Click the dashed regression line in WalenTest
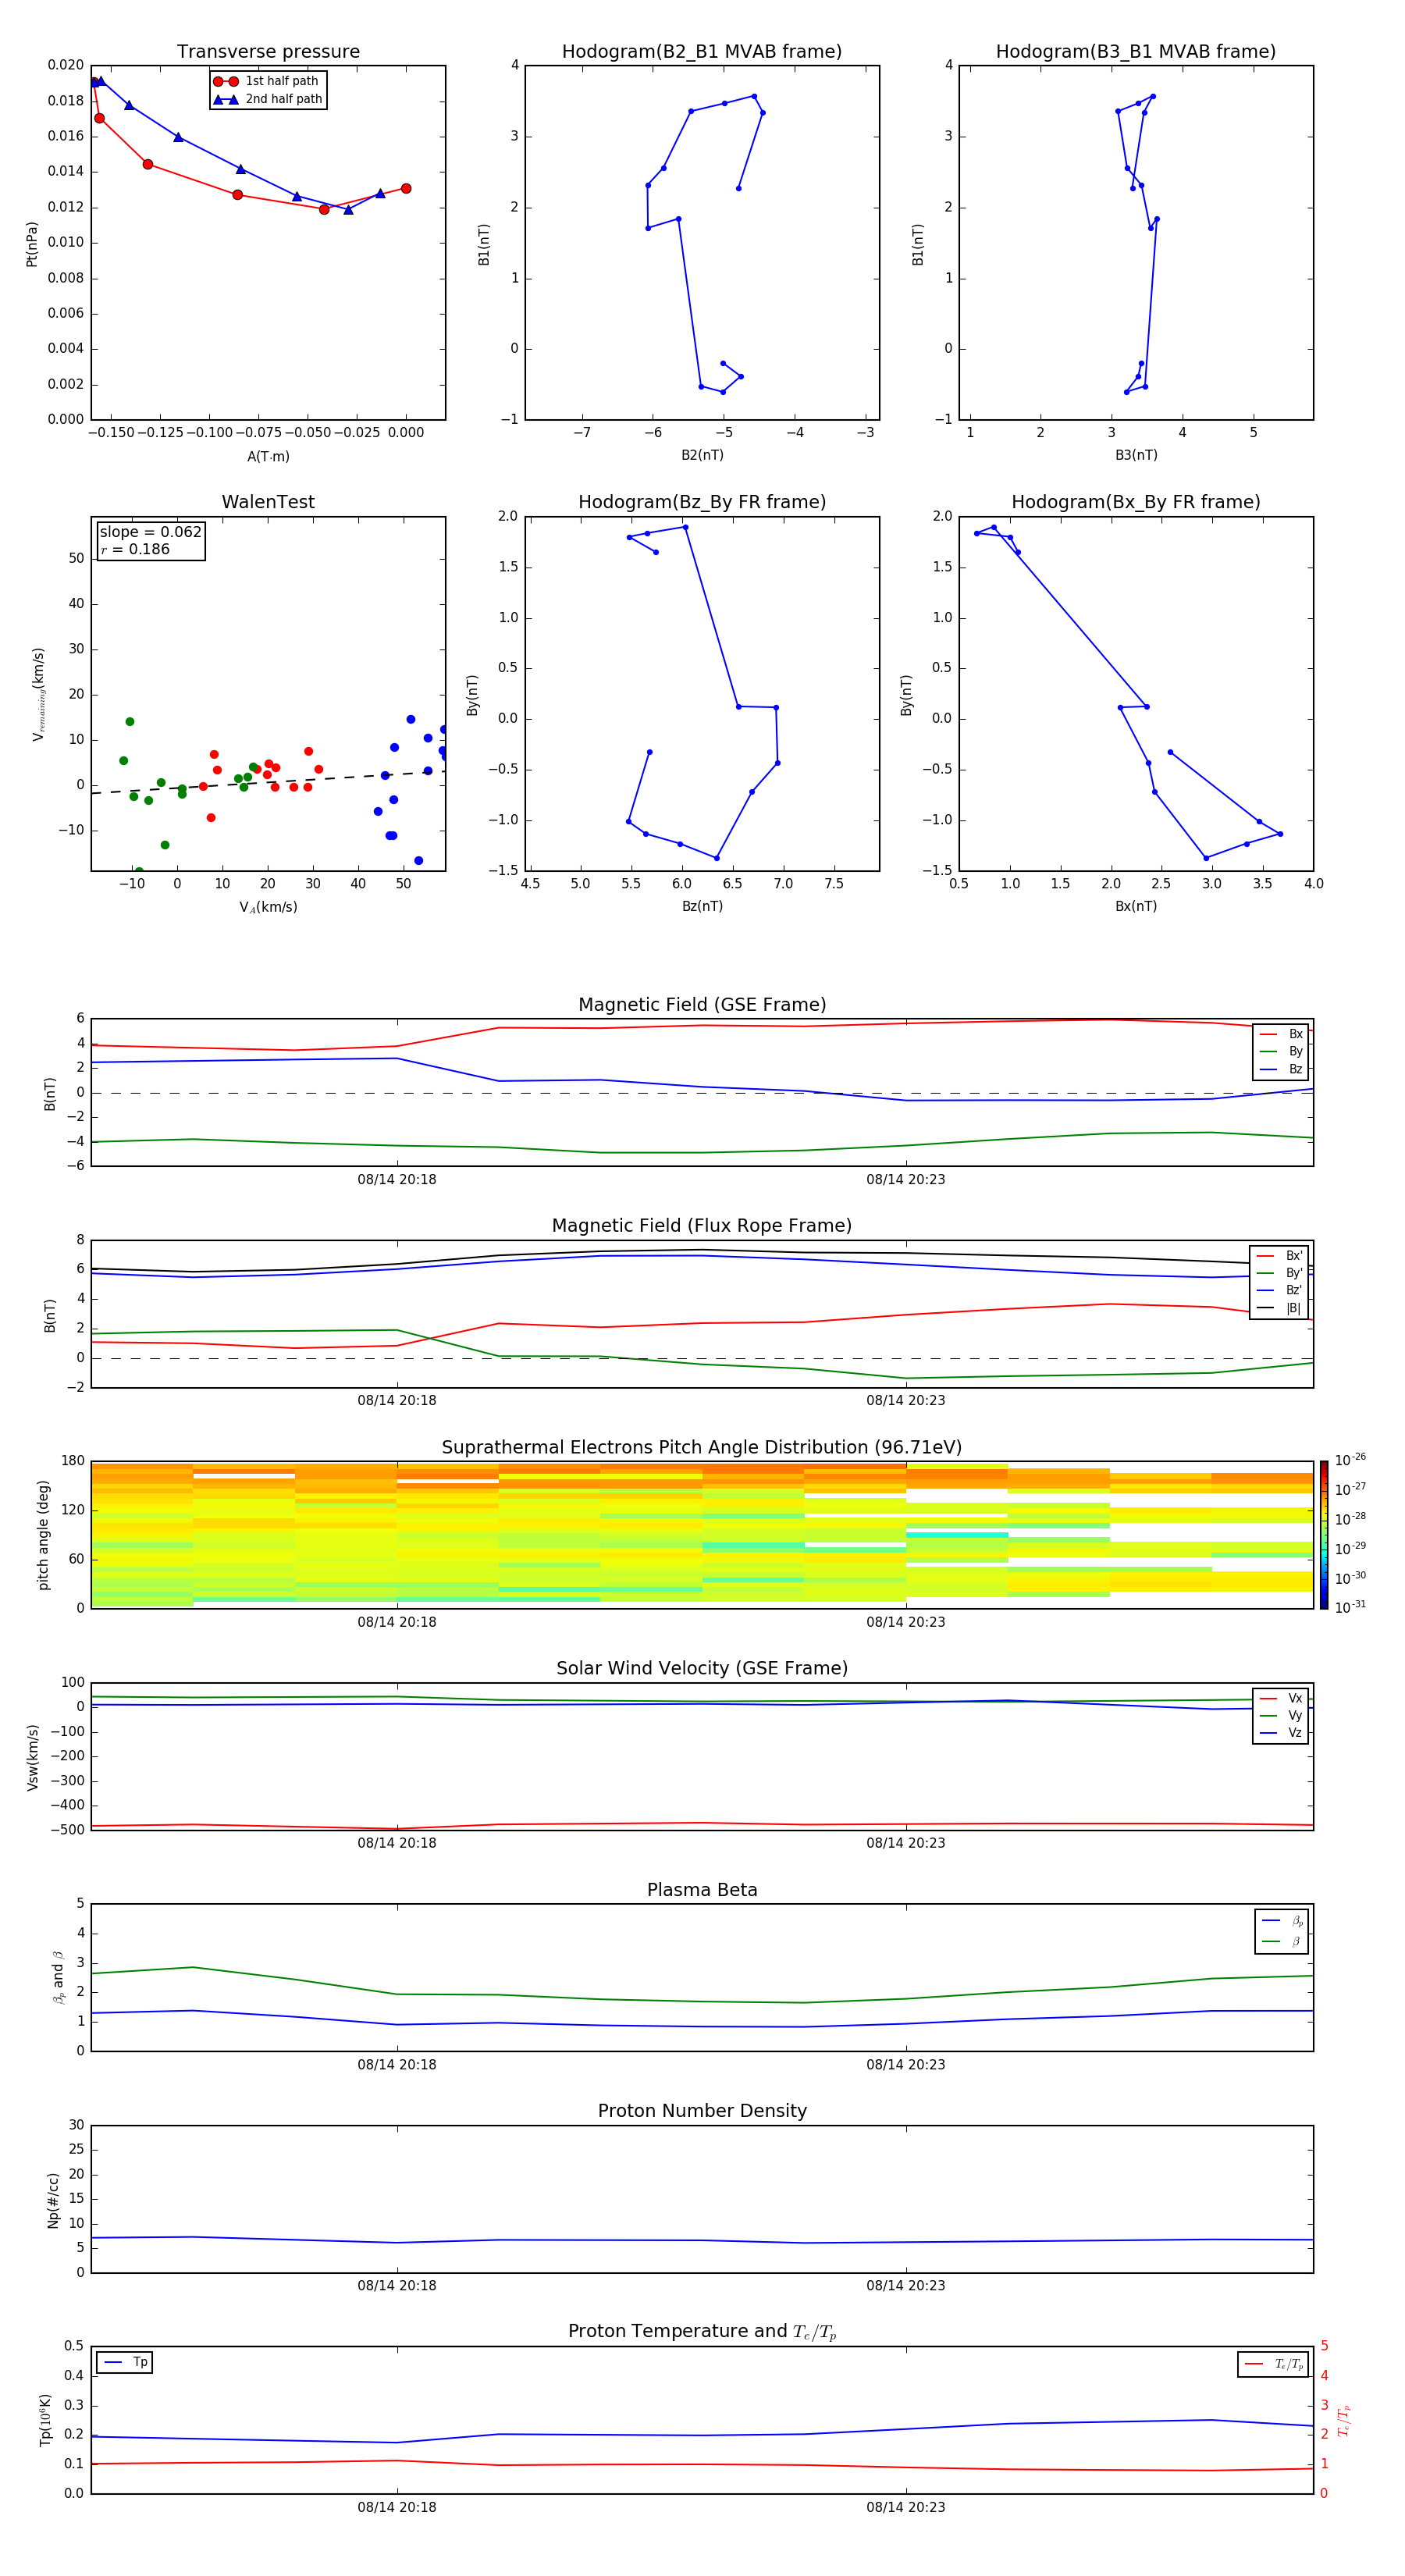This screenshot has height=2576, width=1405. (x=268, y=783)
